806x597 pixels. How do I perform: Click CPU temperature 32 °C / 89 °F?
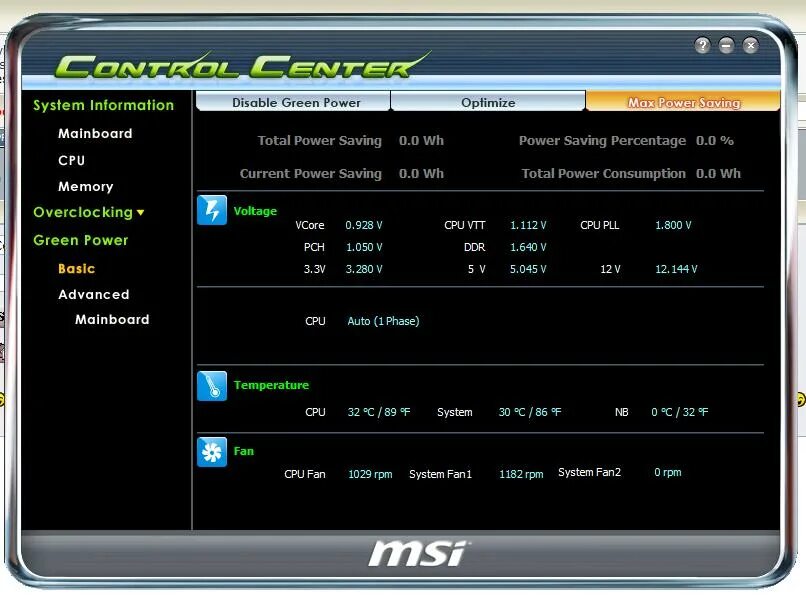point(379,412)
